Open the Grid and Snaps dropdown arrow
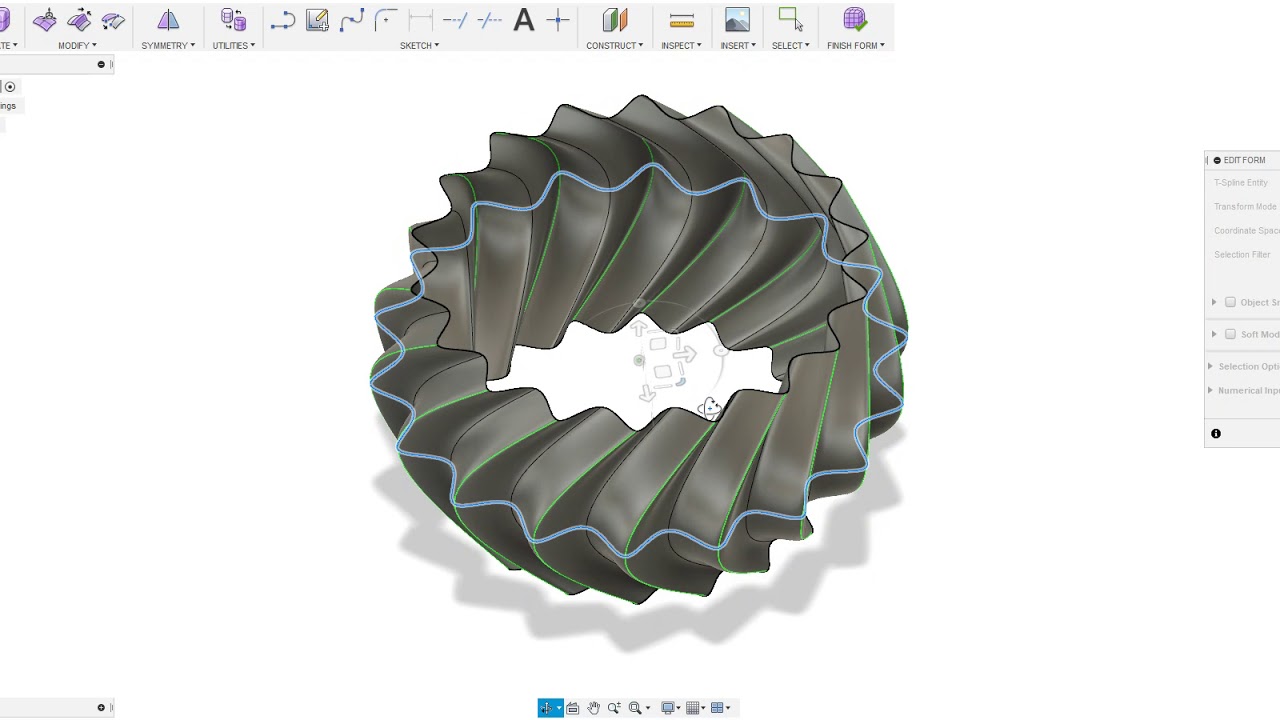 [x=703, y=708]
